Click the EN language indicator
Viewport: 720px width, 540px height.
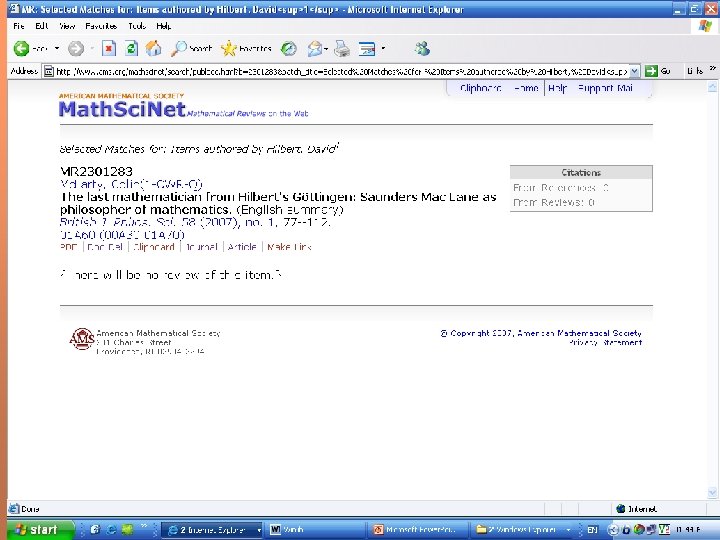(x=592, y=530)
